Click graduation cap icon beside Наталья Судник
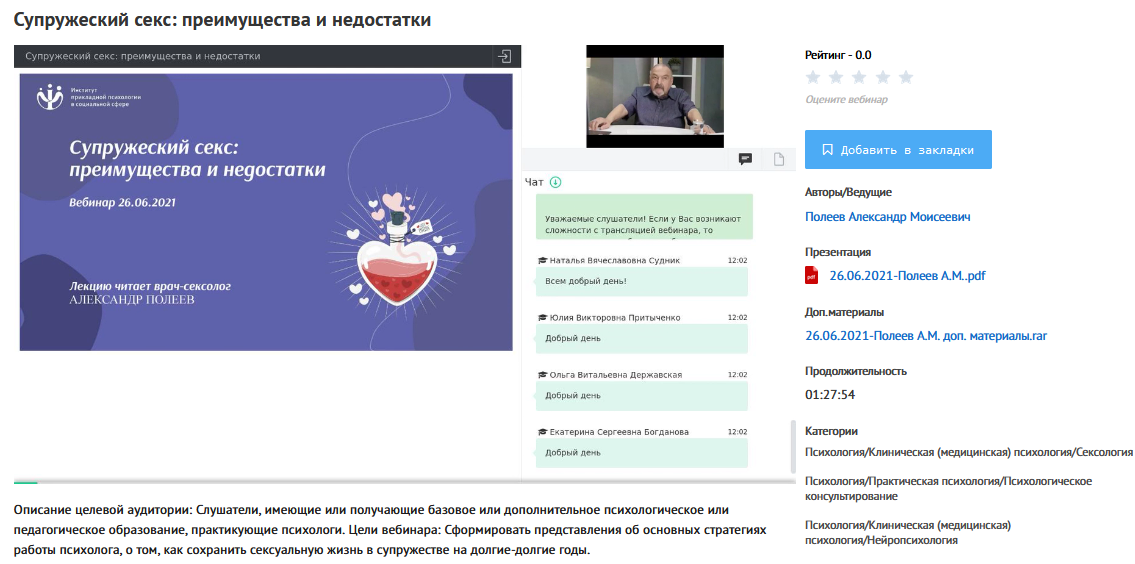Viewport: 1135px width, 564px height. [x=542, y=260]
